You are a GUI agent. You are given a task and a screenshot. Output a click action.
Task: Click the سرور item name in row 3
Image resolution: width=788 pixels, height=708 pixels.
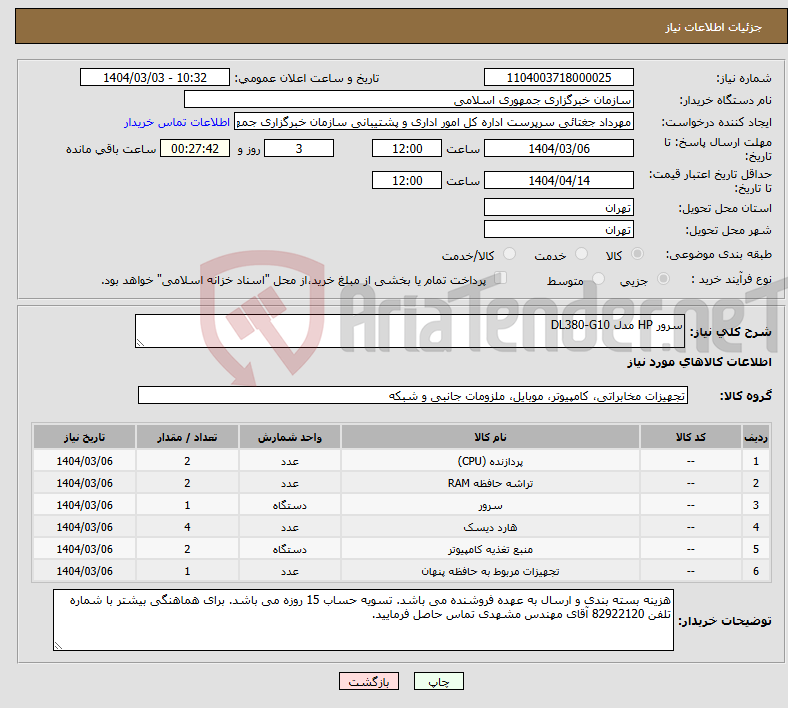490,505
